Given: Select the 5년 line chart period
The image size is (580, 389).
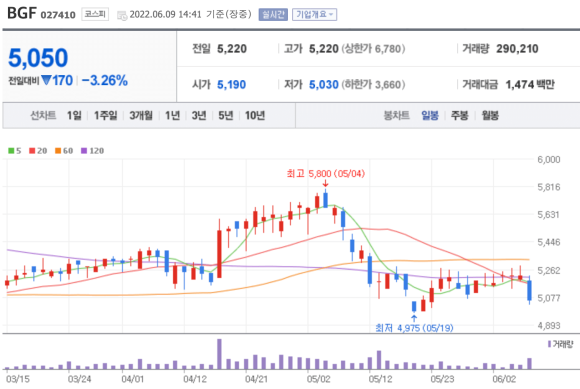Looking at the screenshot, I should (226, 115).
